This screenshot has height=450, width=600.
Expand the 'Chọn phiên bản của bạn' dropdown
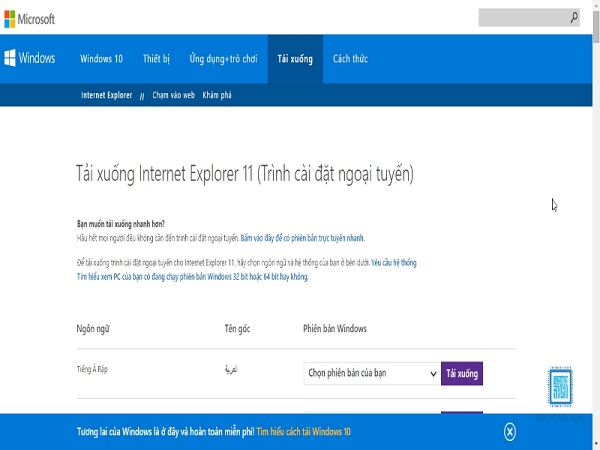click(x=372, y=373)
